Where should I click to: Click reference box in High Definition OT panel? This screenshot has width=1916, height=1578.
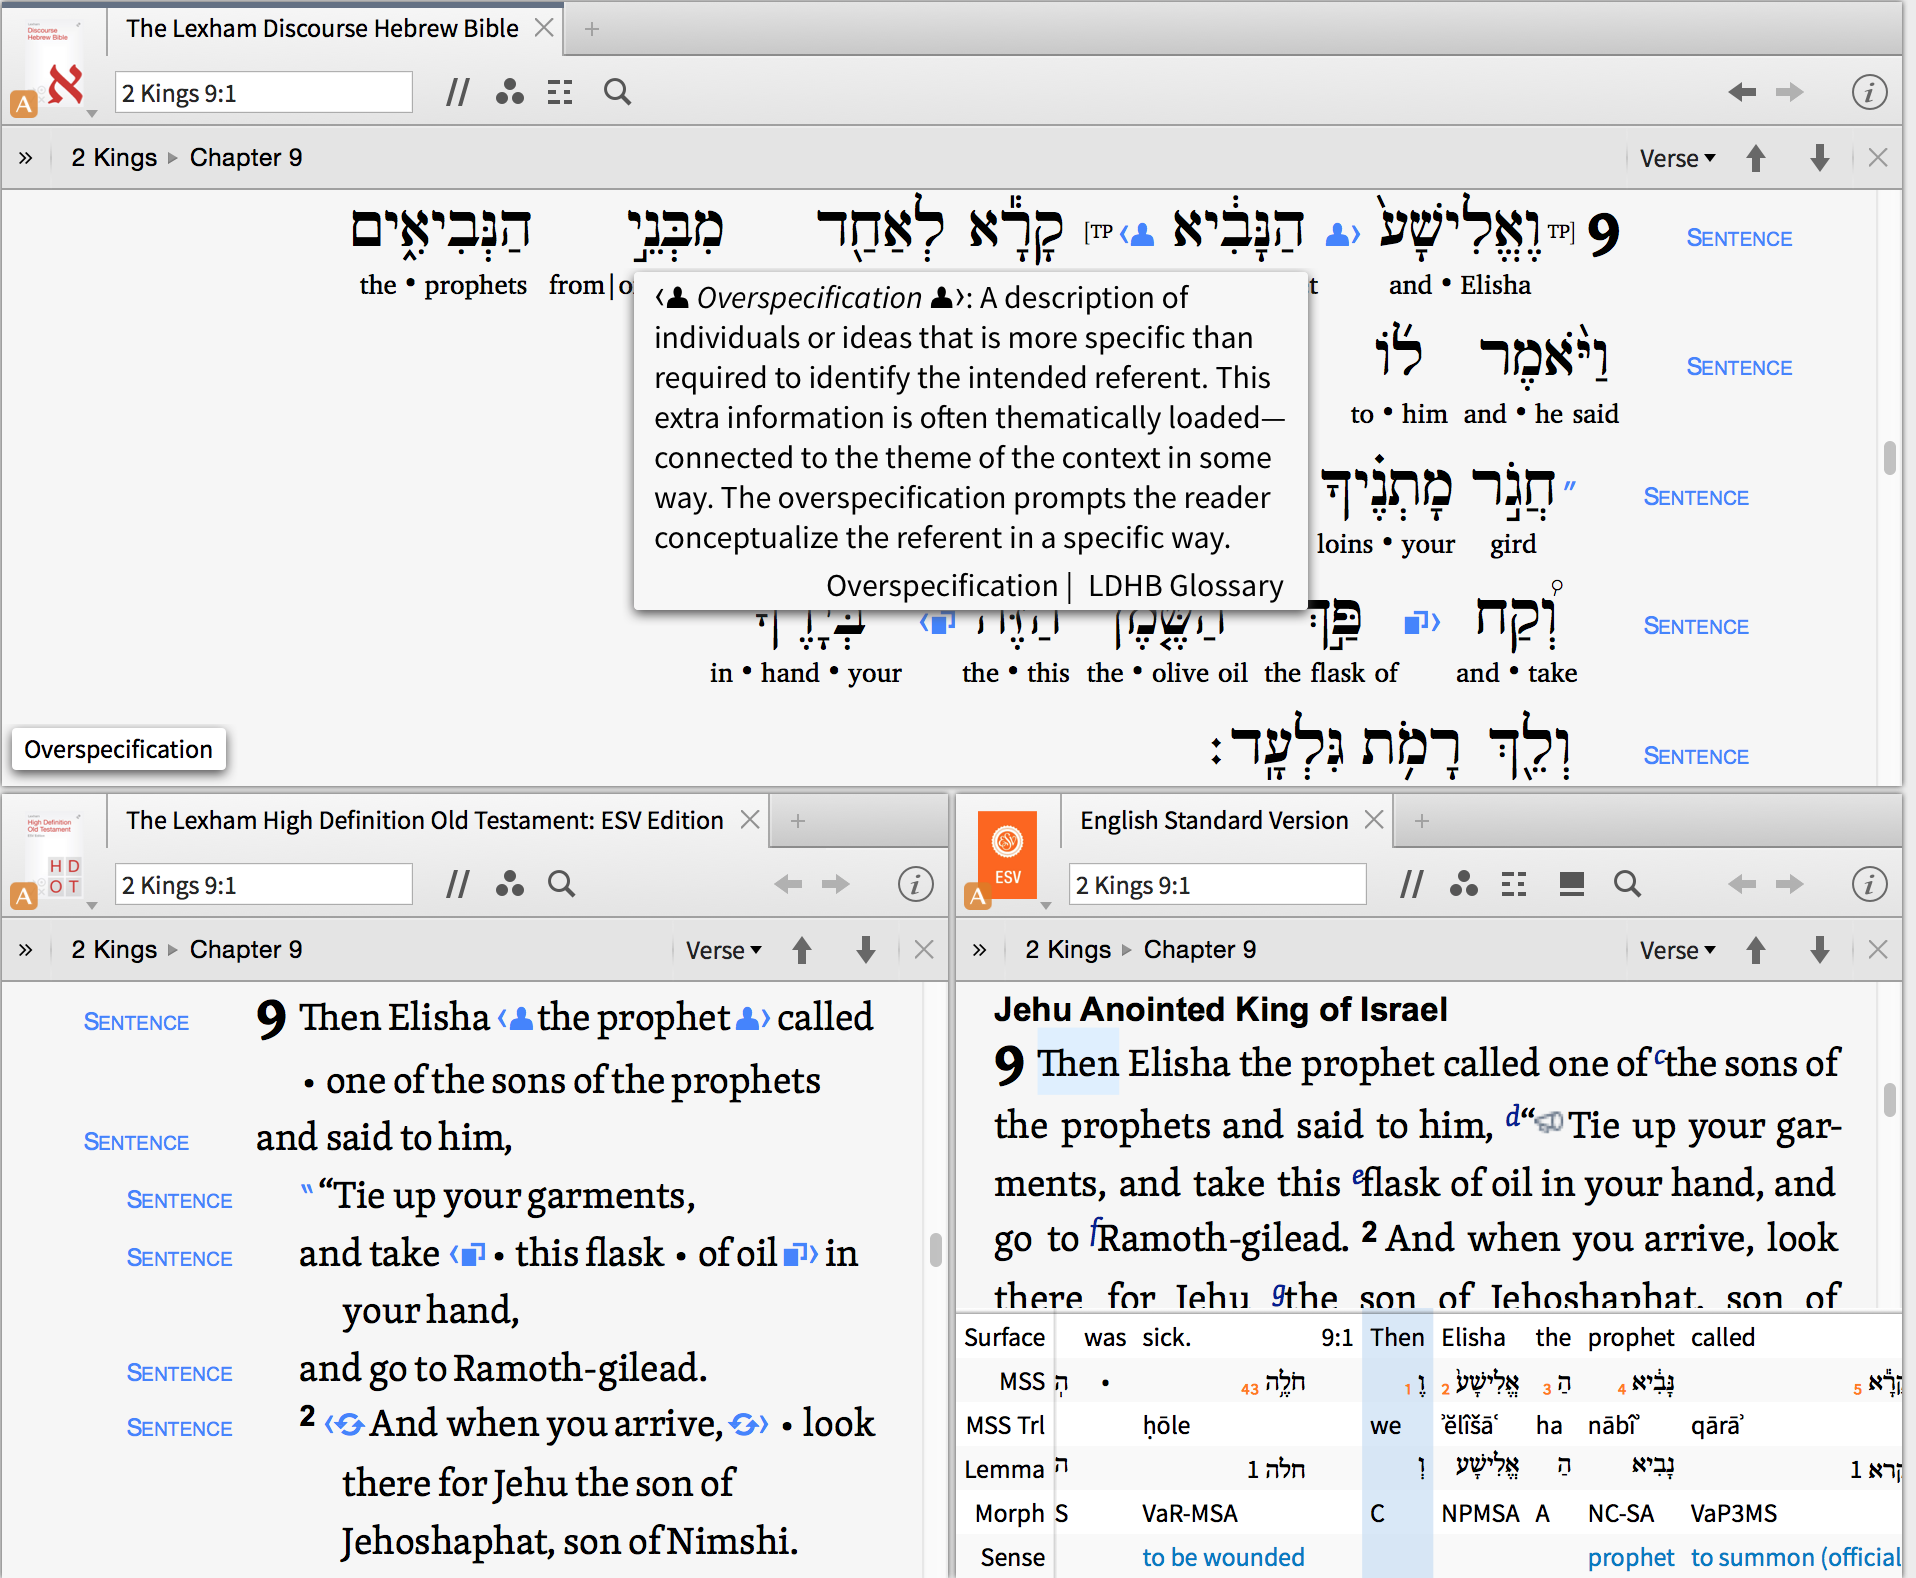tap(264, 885)
